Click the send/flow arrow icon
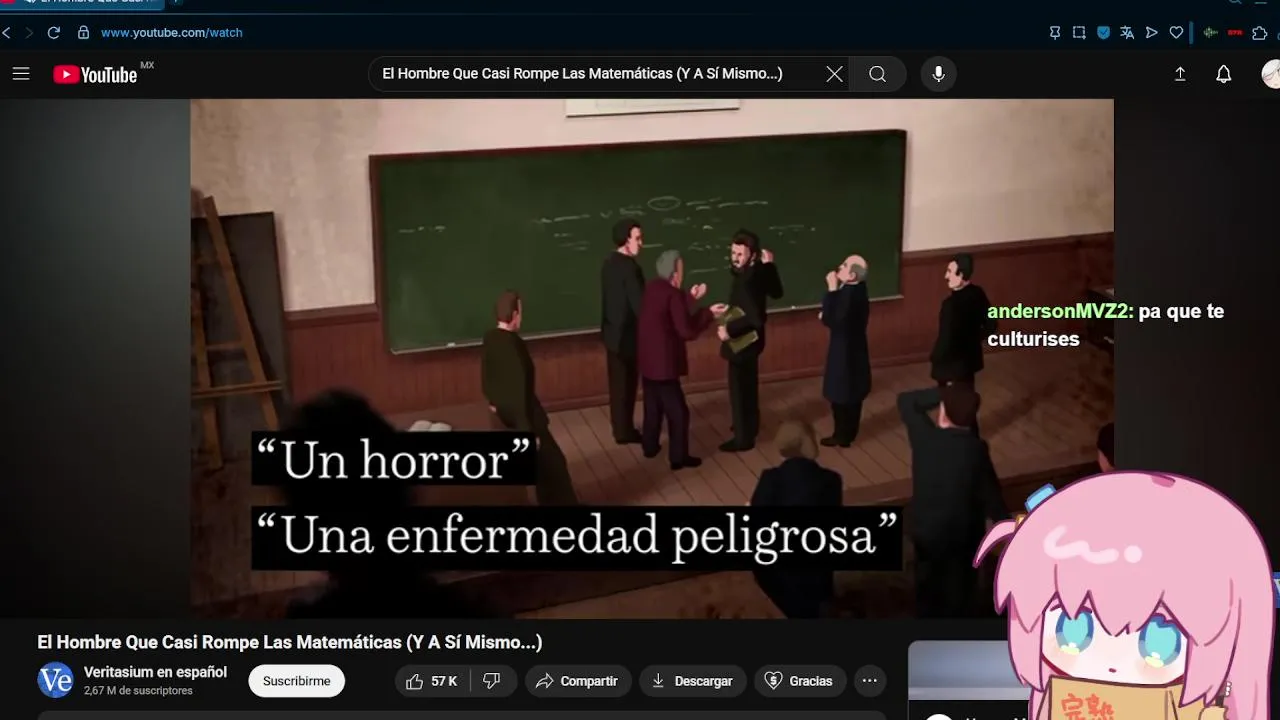 point(1152,33)
